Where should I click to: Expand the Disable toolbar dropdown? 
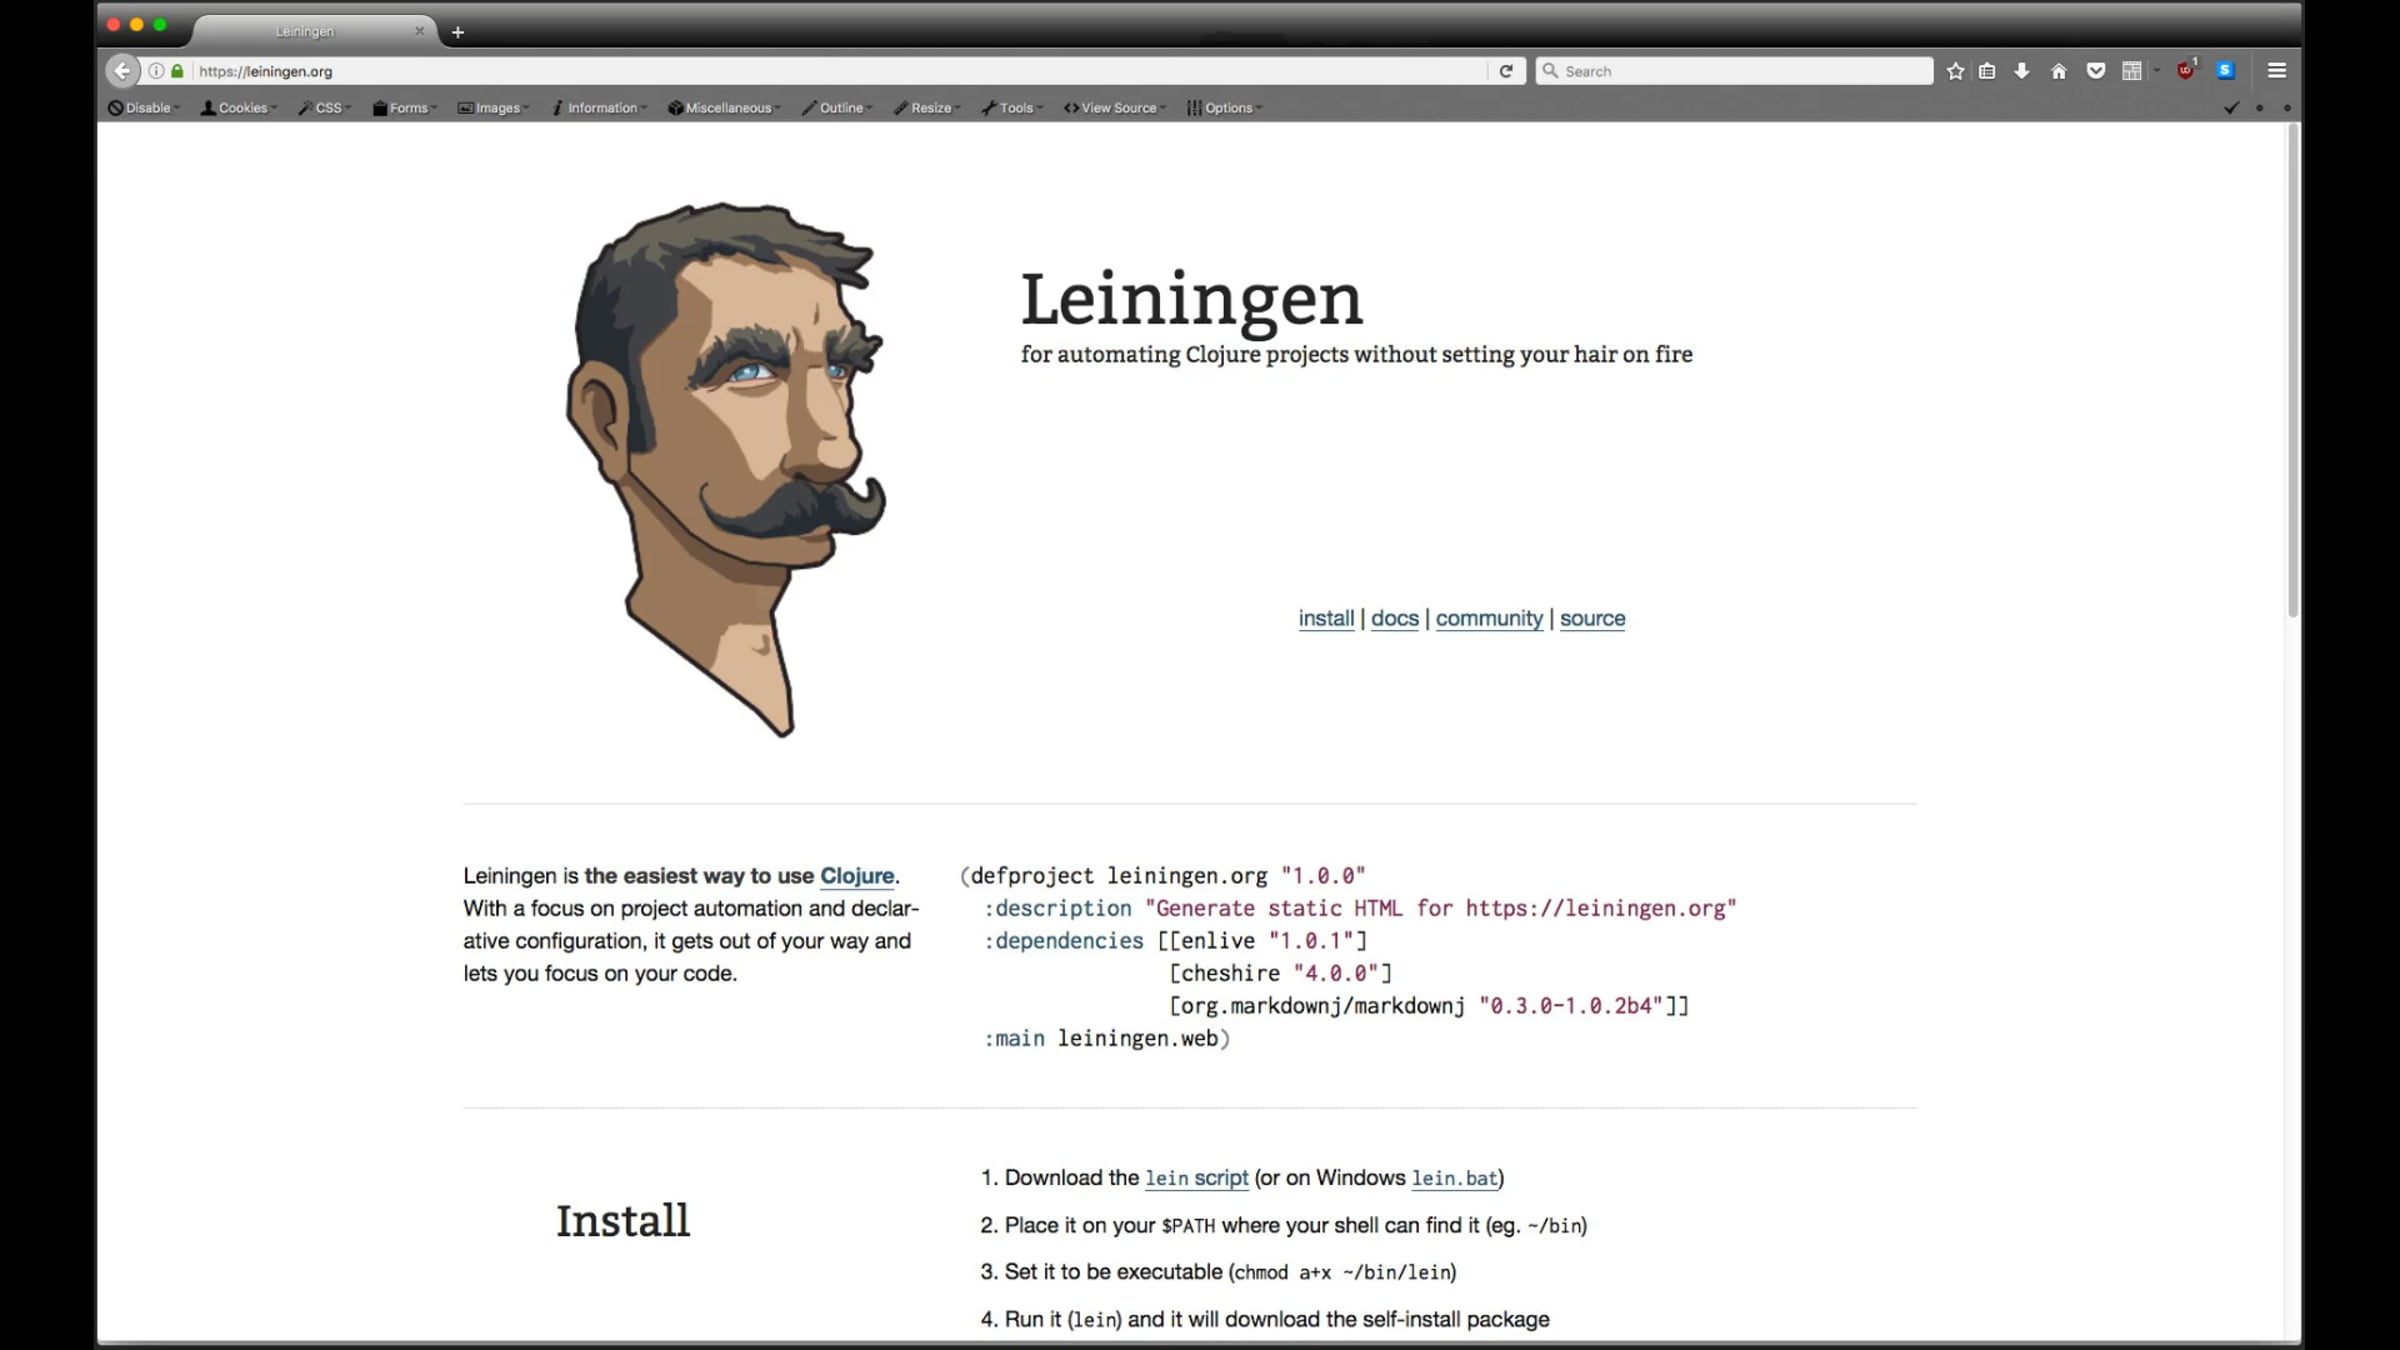tap(144, 108)
